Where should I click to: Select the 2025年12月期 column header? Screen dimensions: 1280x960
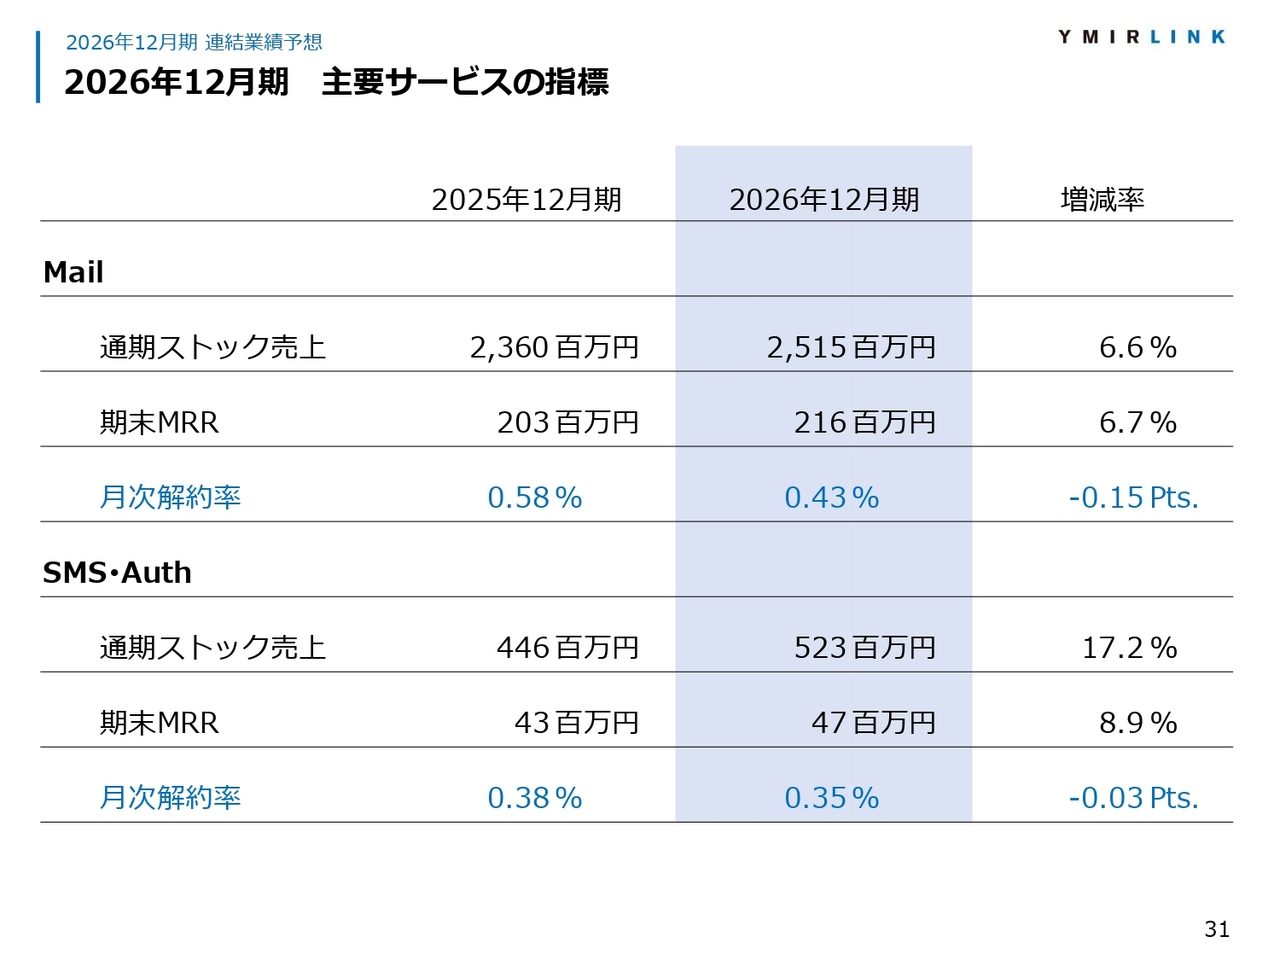pyautogui.click(x=526, y=200)
